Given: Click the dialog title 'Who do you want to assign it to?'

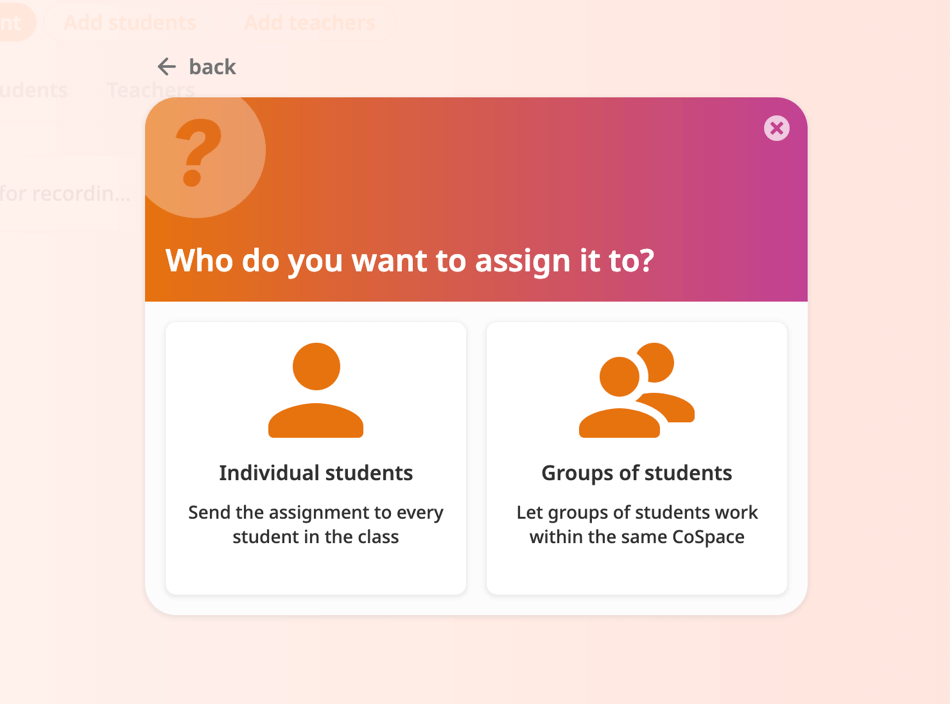Looking at the screenshot, I should pos(410,261).
